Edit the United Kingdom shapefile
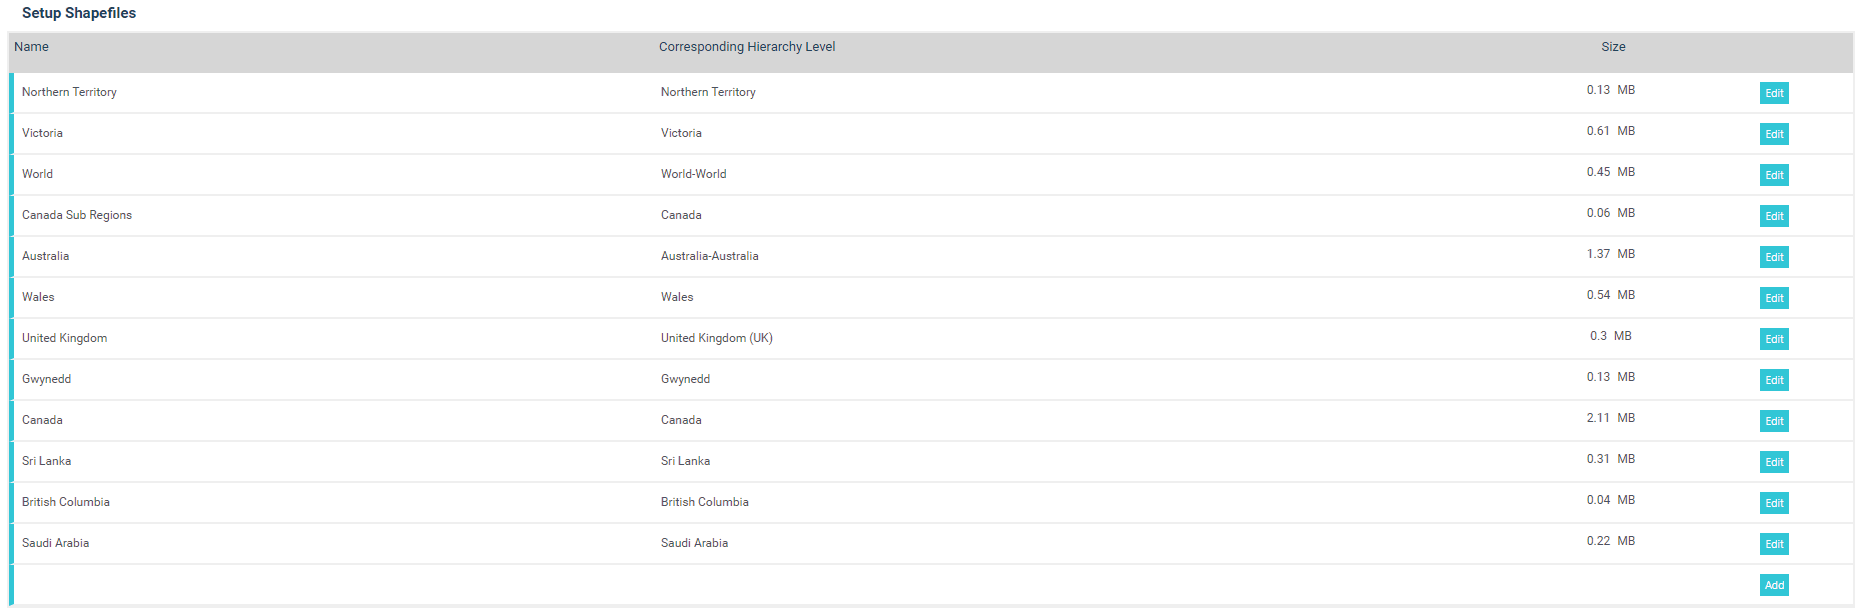Image resolution: width=1865 pixels, height=611 pixels. [x=1774, y=339]
